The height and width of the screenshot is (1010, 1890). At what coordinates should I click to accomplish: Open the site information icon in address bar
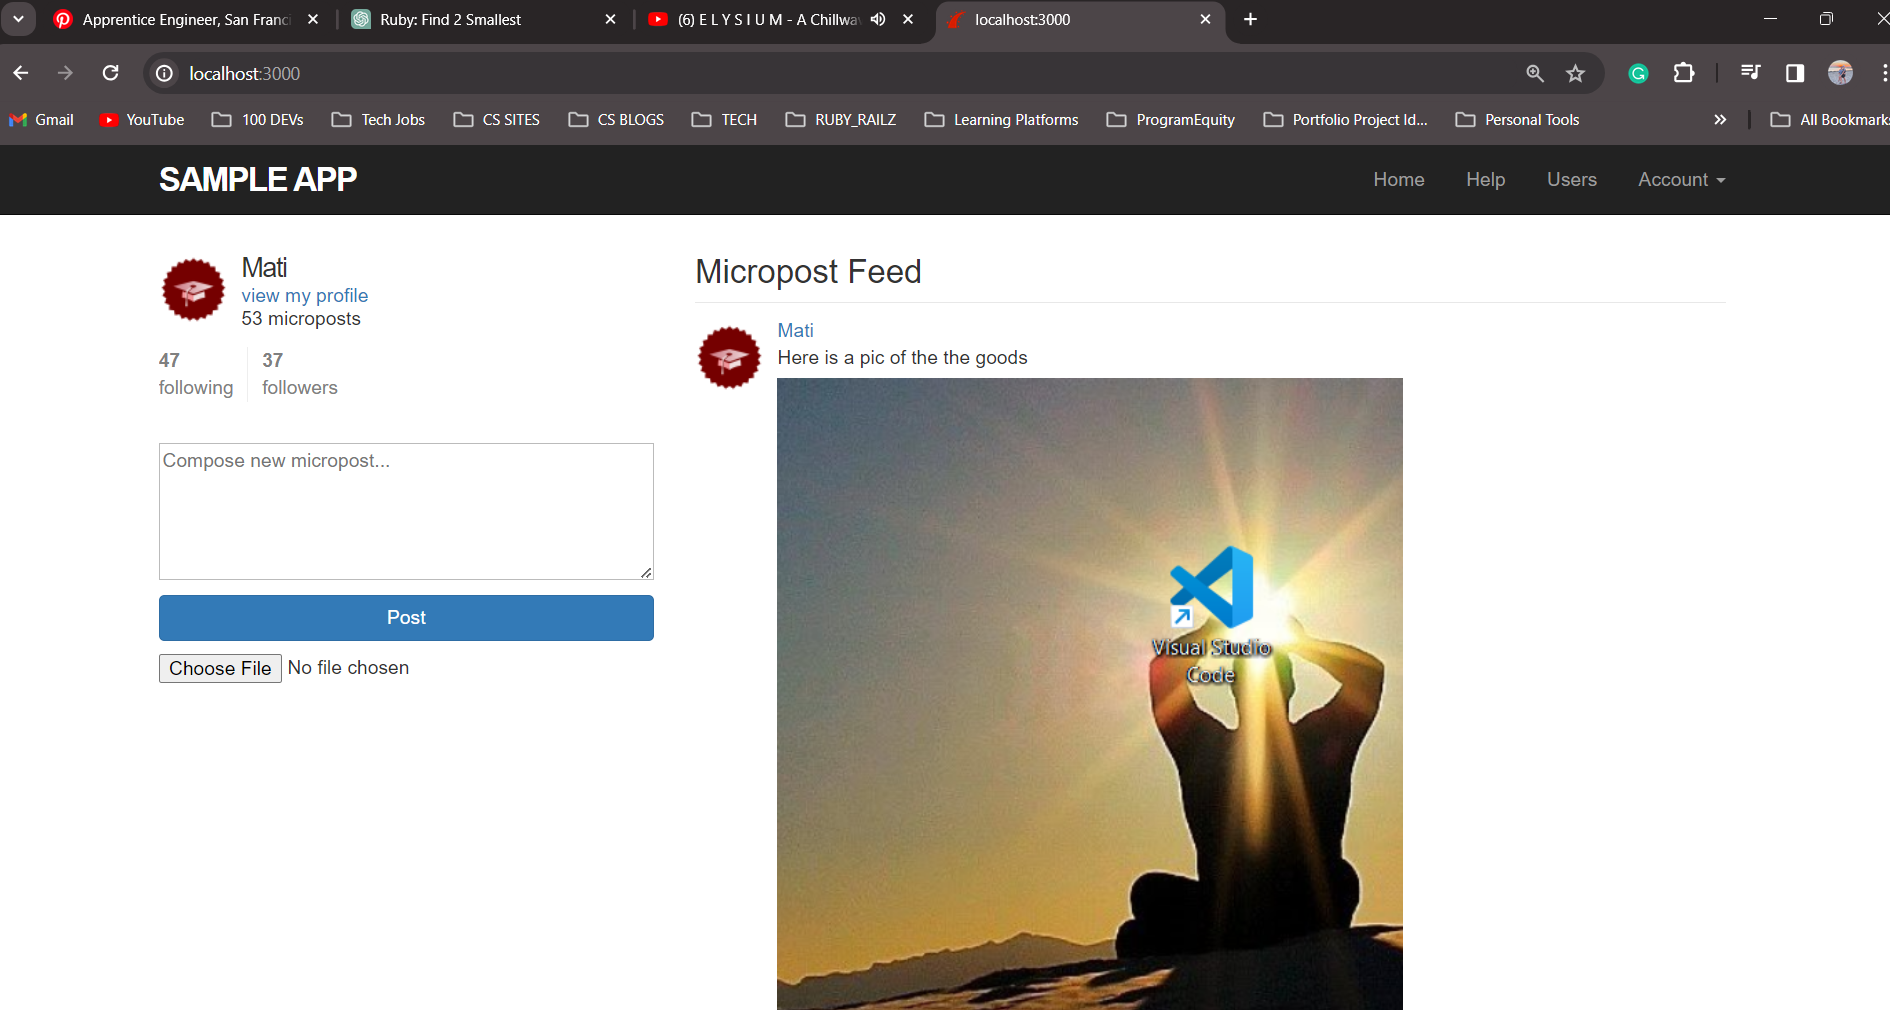(x=165, y=73)
